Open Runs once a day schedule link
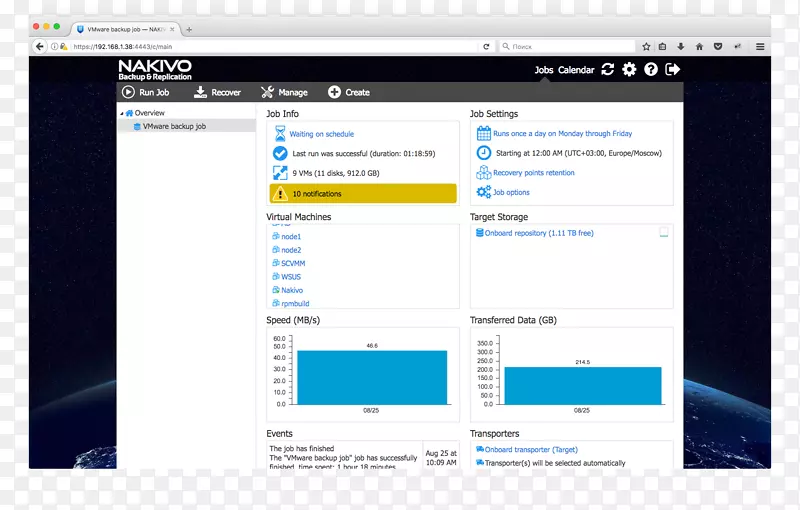Screen dimensions: 800x510 562,134
